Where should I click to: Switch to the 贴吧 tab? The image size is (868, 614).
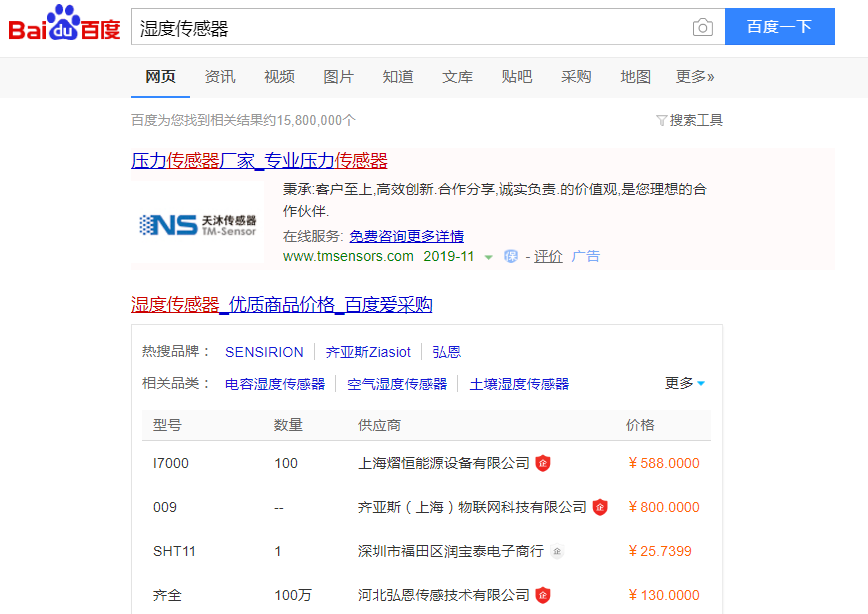[516, 76]
